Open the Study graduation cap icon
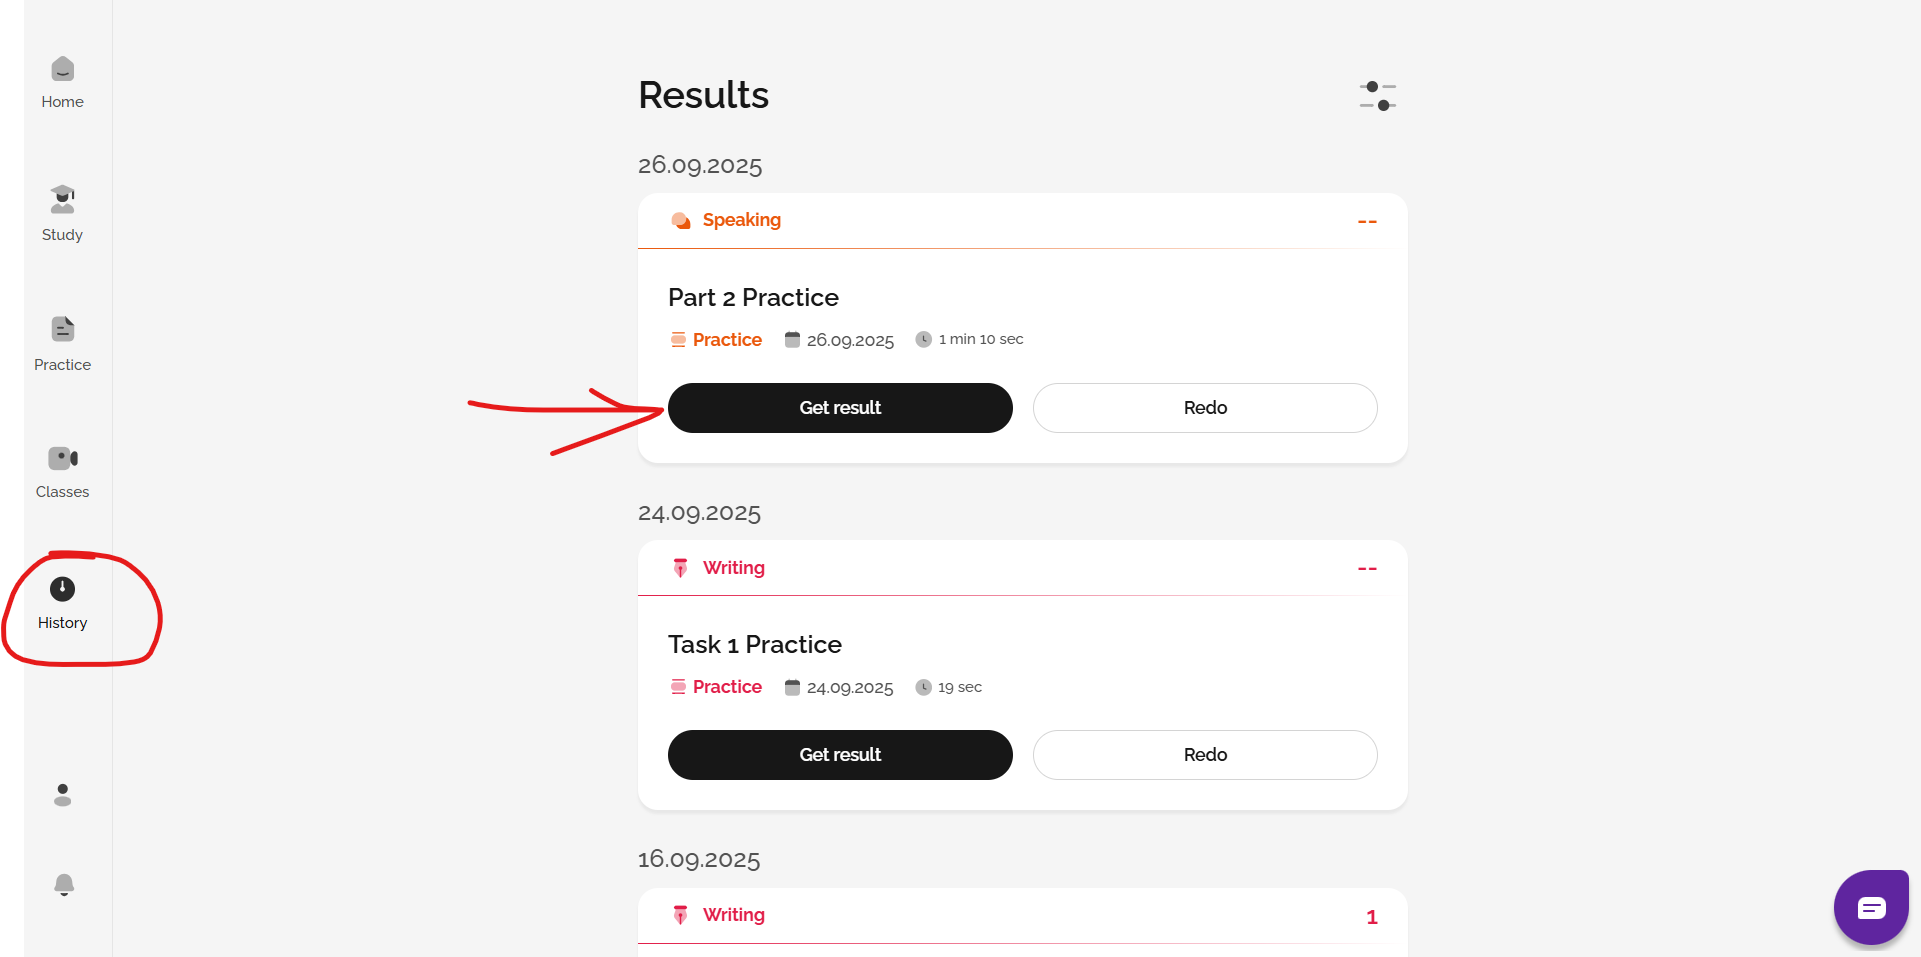This screenshot has height=957, width=1921. tap(62, 199)
